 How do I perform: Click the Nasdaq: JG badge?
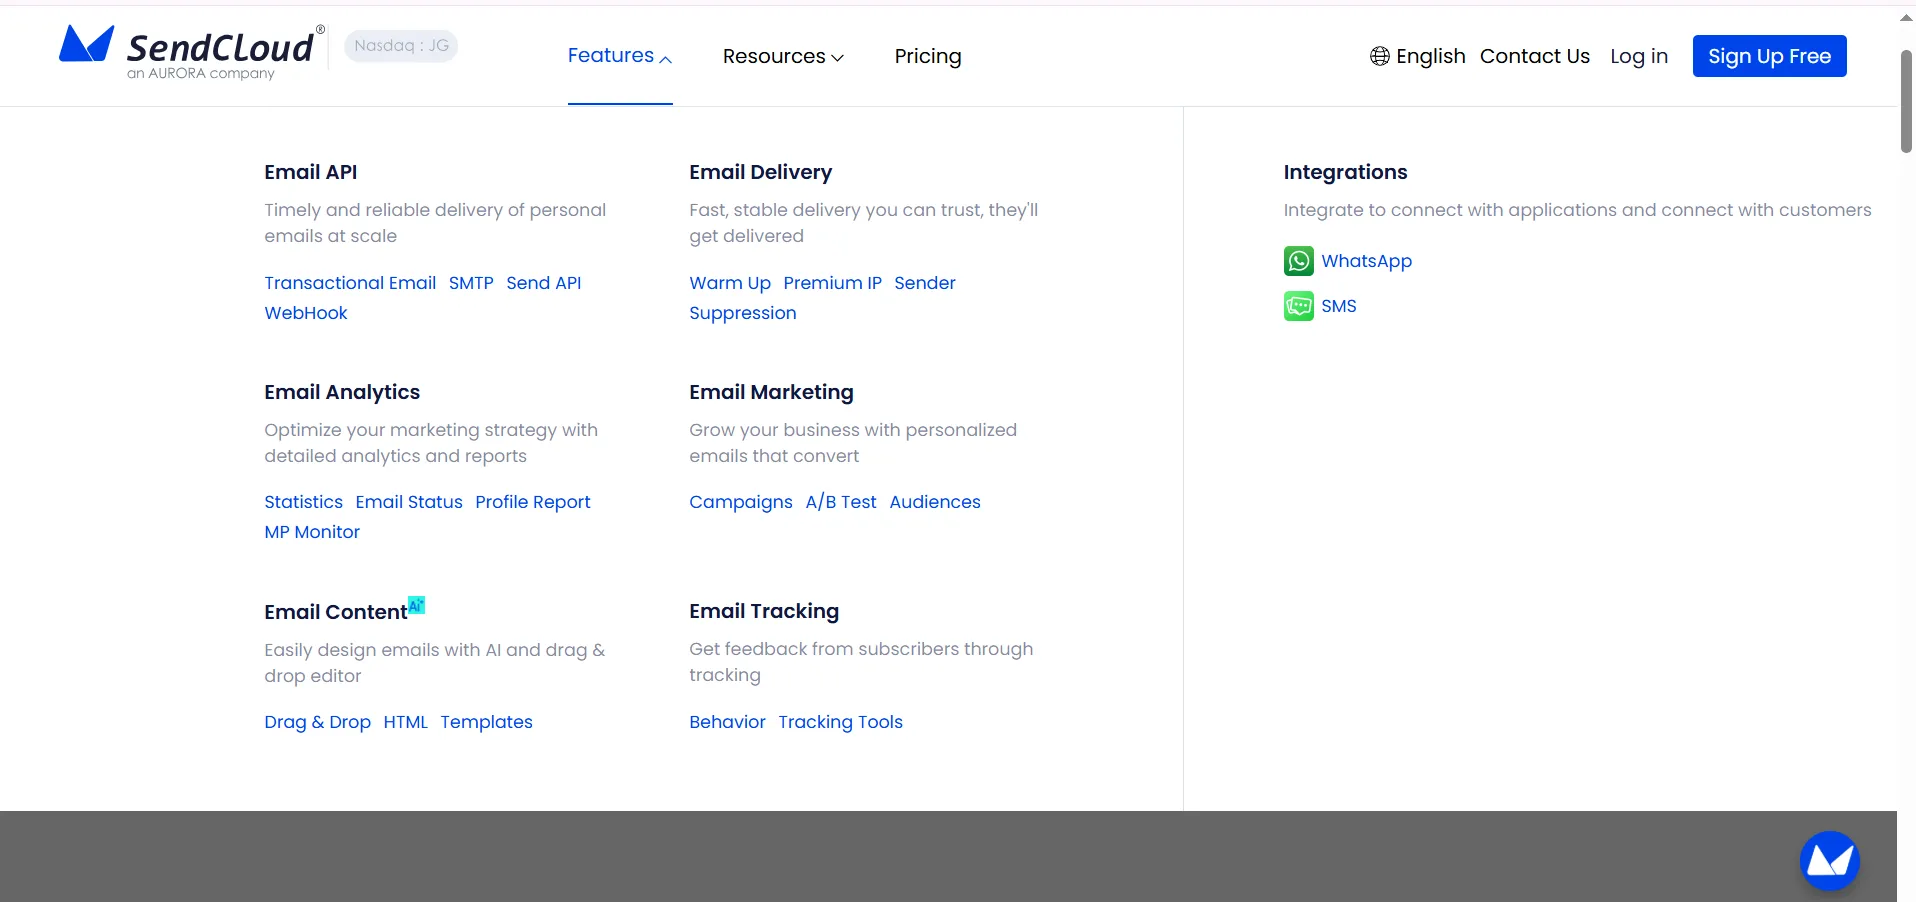401,46
